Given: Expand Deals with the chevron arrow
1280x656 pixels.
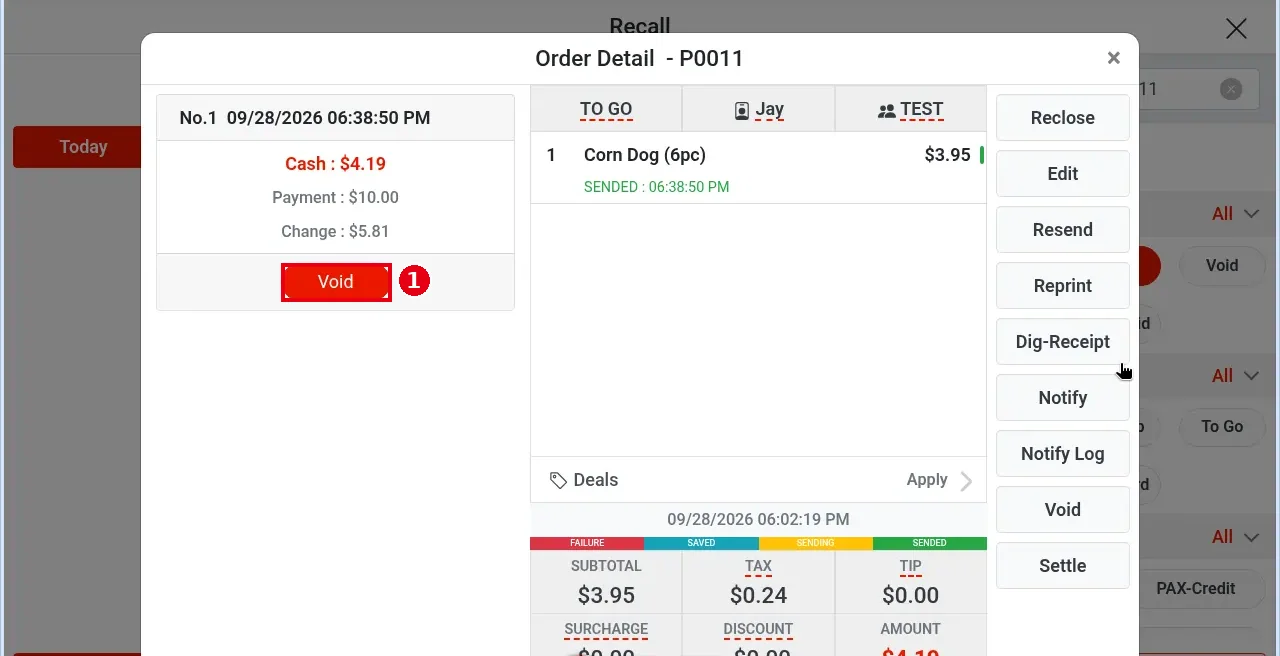Looking at the screenshot, I should [x=966, y=481].
